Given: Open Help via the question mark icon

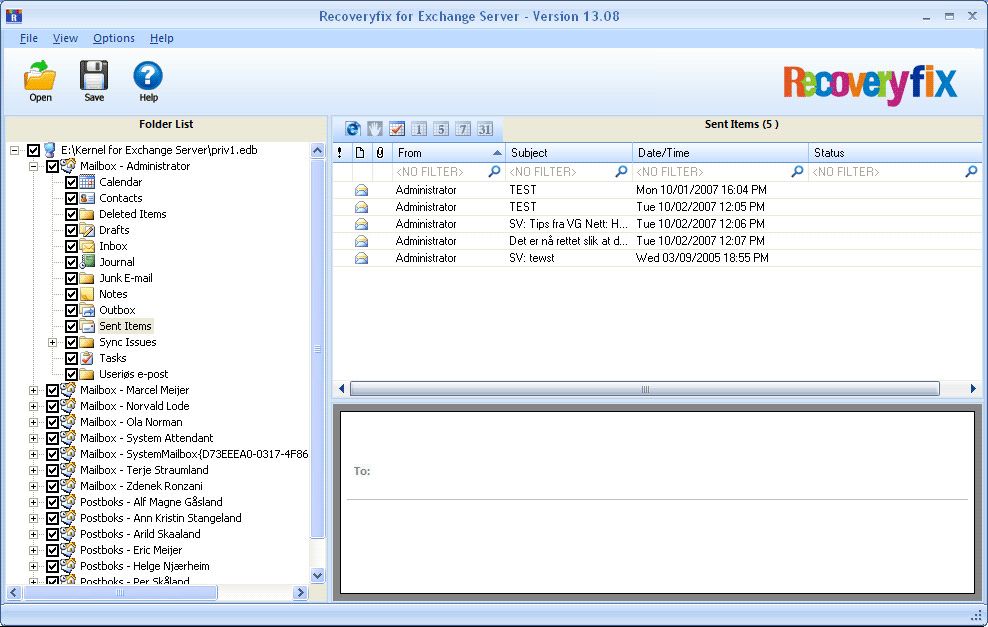Looking at the screenshot, I should [148, 76].
